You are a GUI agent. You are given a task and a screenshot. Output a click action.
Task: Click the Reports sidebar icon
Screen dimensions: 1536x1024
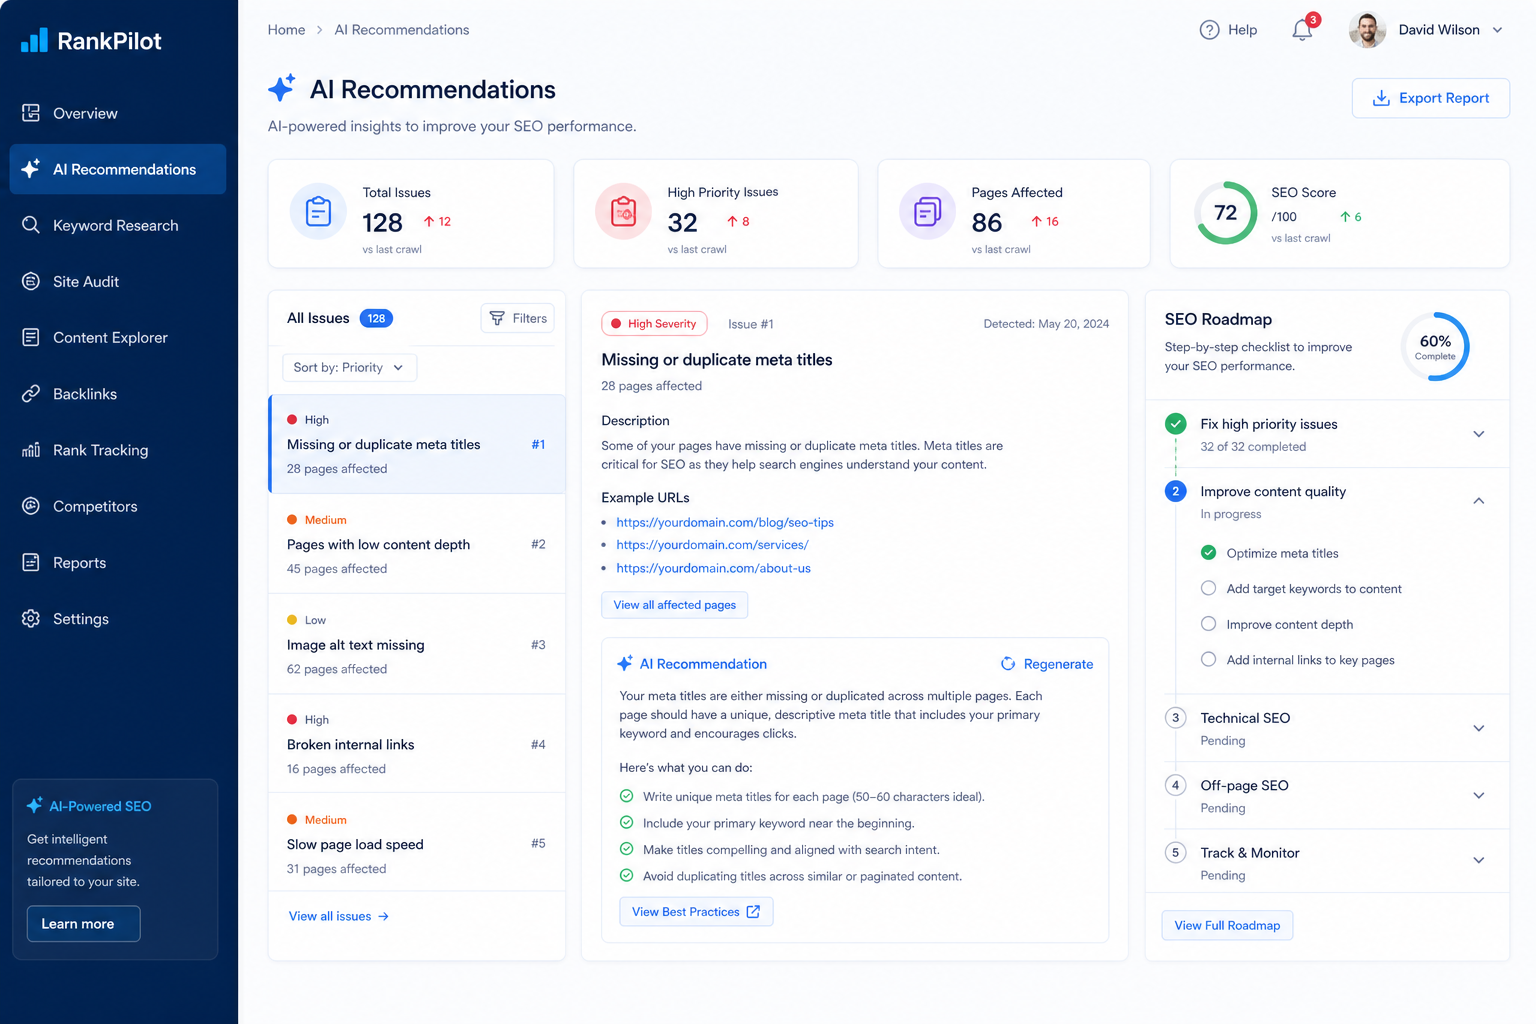pyautogui.click(x=31, y=562)
